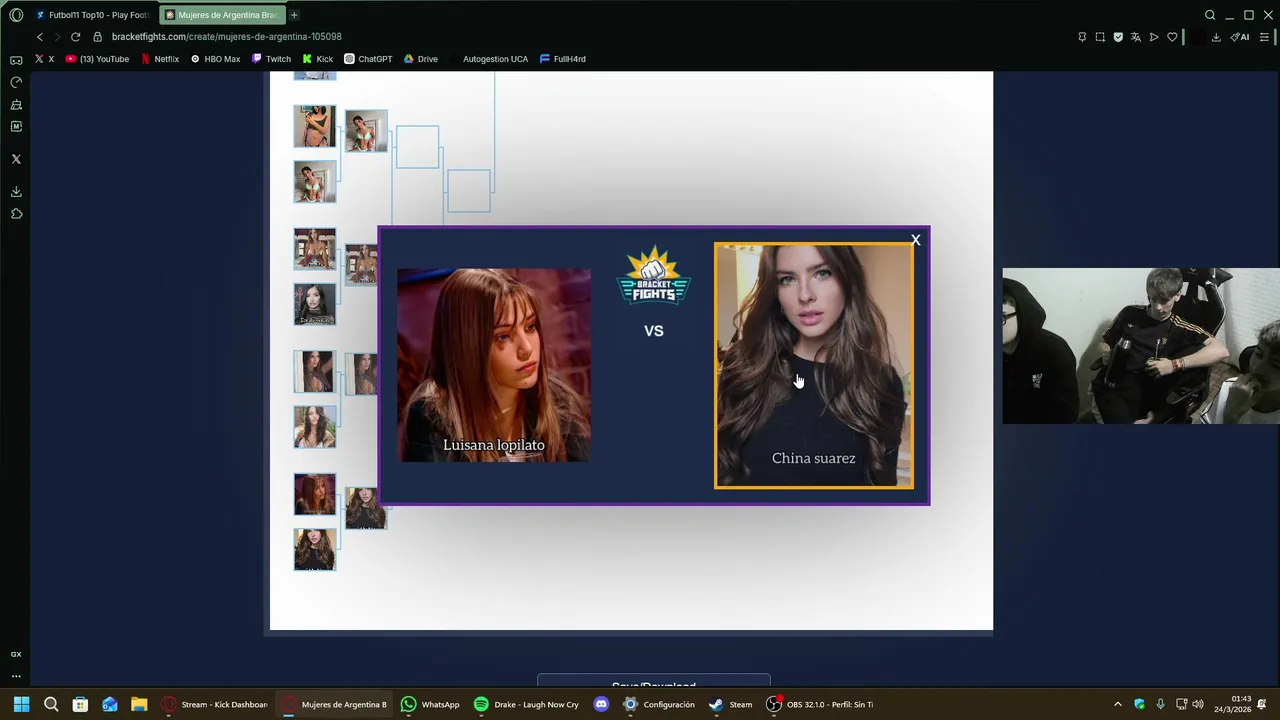Open the Netflix bookmark
Screen dimensions: 1280x720
(160, 59)
